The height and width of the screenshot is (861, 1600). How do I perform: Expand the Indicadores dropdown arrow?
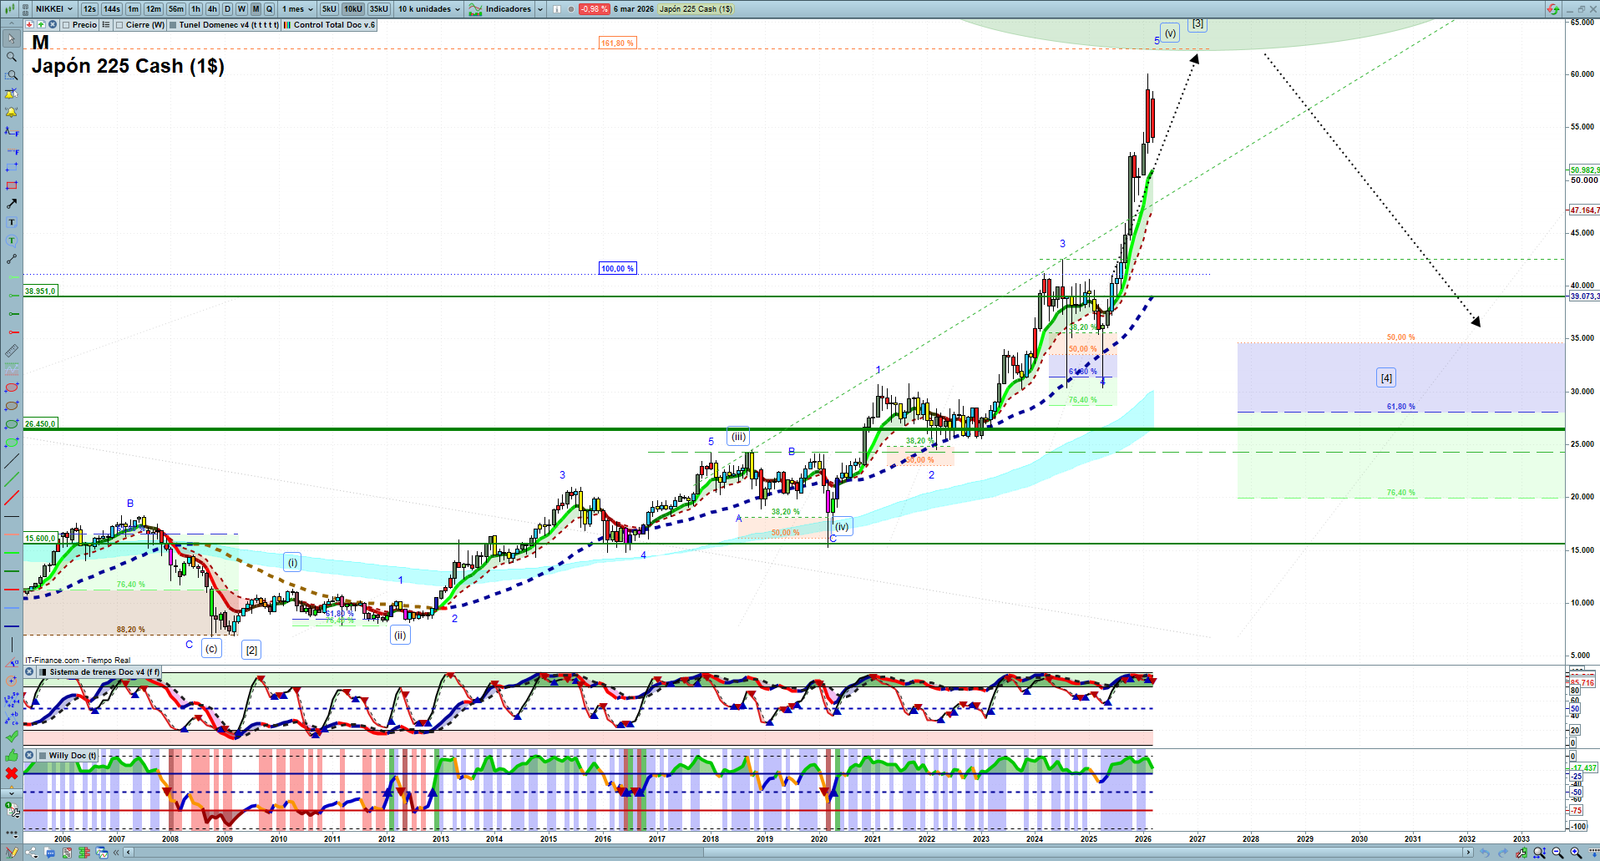point(540,9)
